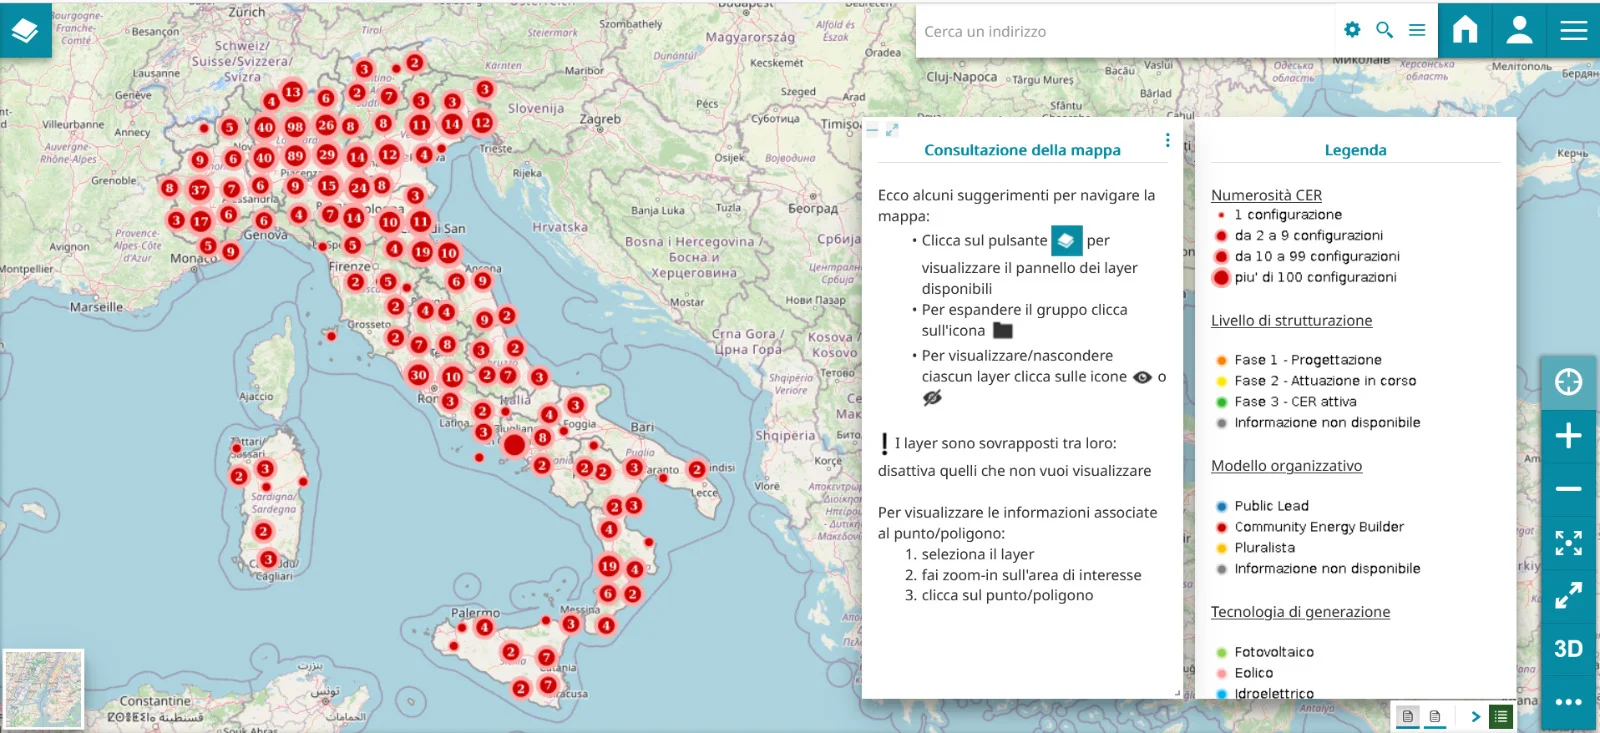Click the eye icon in help text
This screenshot has height=733, width=1600.
click(1142, 377)
